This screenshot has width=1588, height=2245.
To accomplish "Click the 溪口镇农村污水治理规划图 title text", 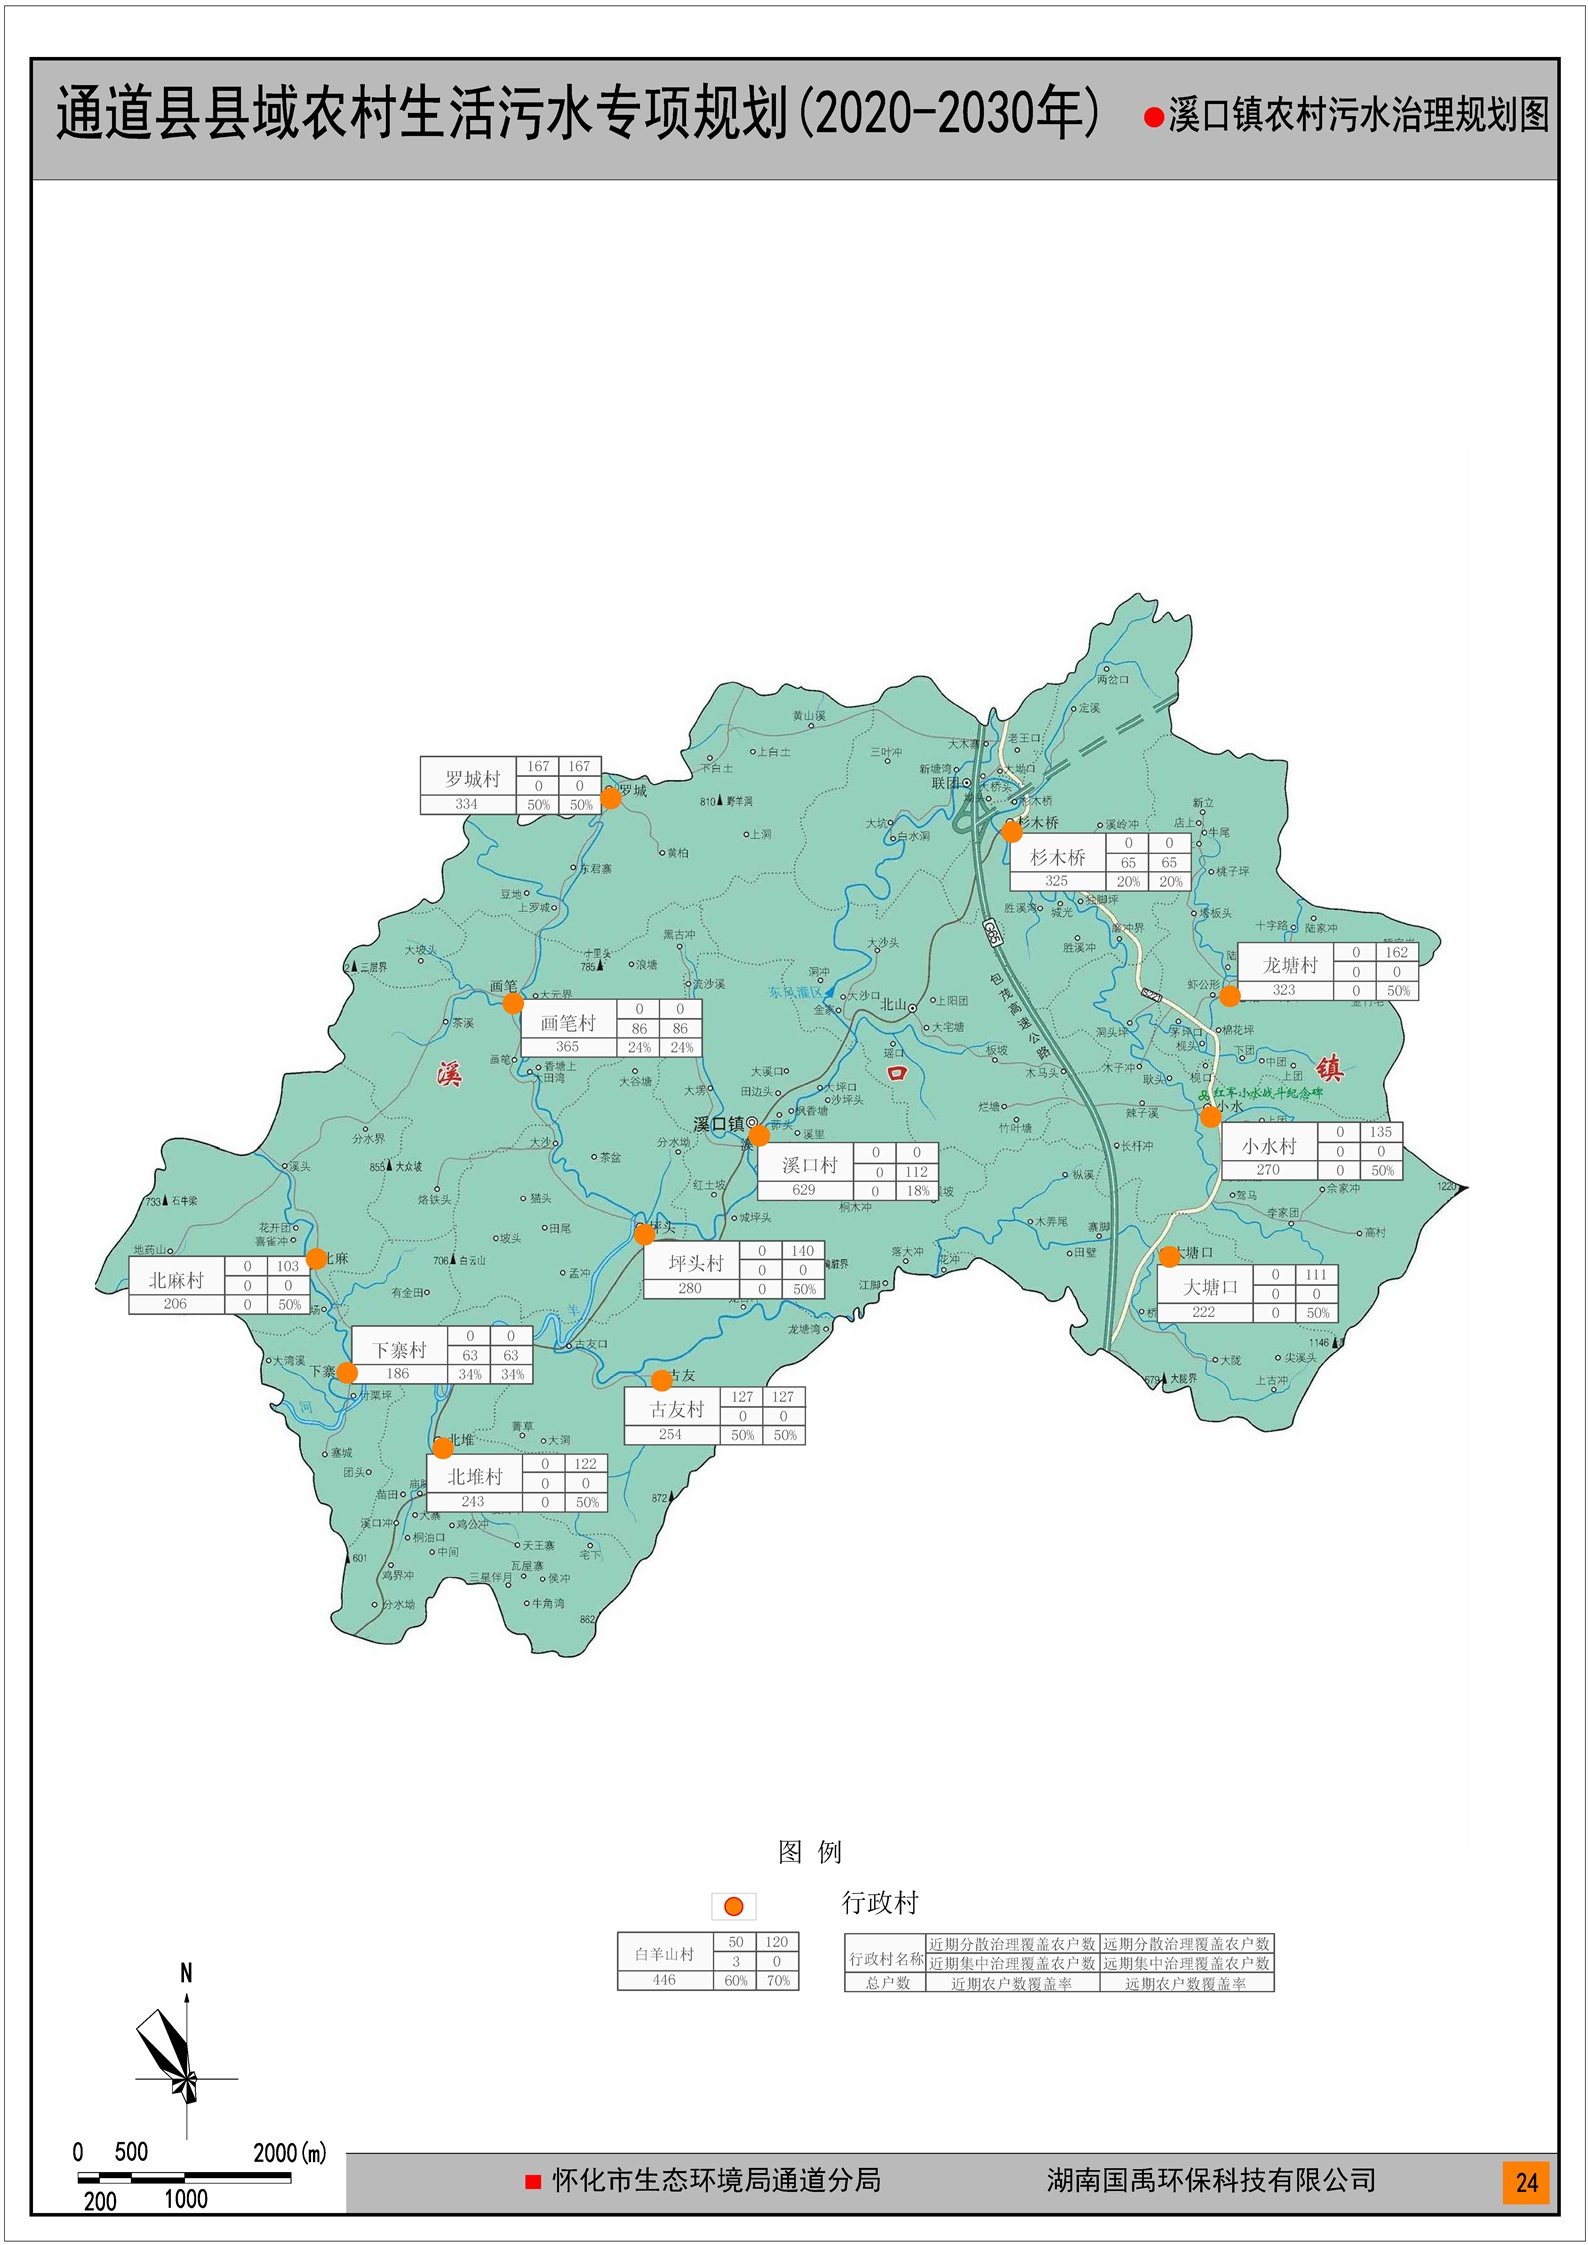I will pos(1358,116).
